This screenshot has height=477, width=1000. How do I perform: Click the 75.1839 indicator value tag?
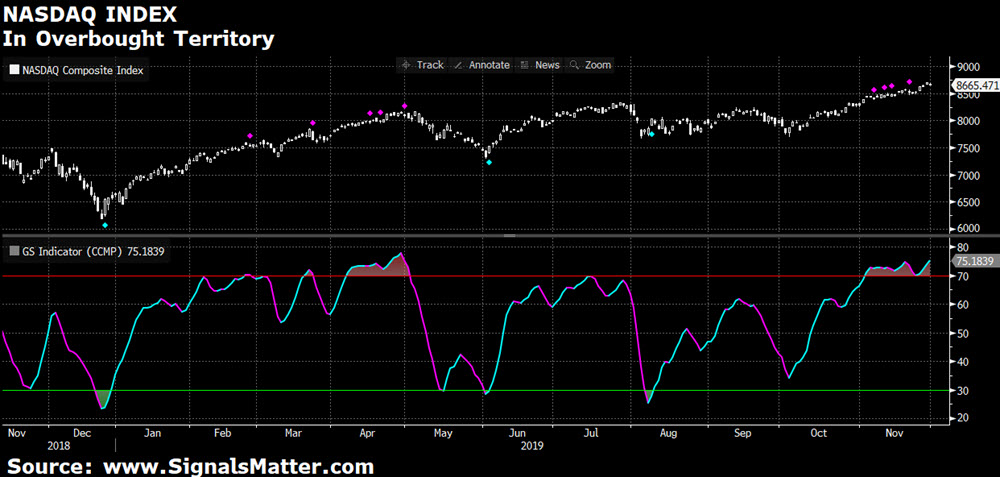tap(975, 261)
